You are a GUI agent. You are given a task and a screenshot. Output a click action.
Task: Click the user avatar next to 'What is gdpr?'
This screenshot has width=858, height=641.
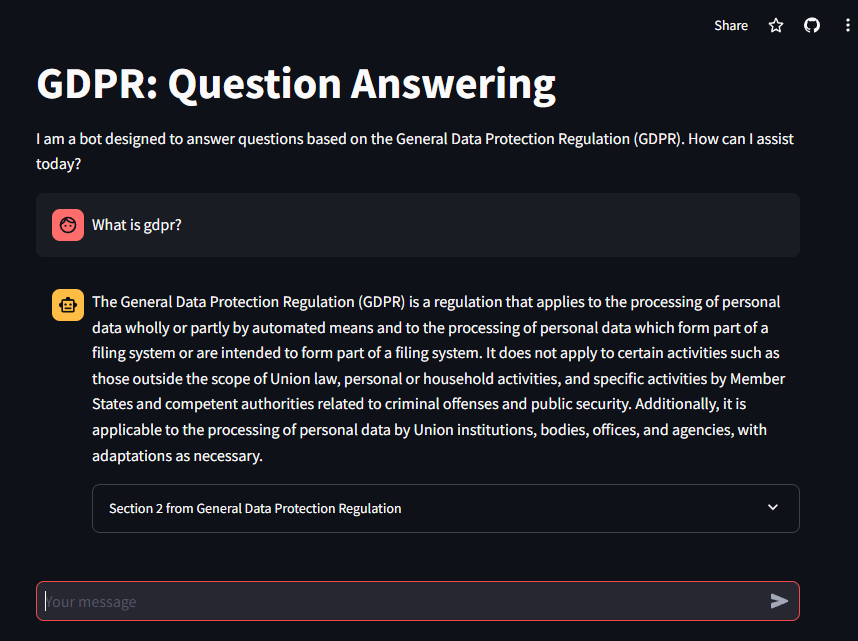coord(68,225)
